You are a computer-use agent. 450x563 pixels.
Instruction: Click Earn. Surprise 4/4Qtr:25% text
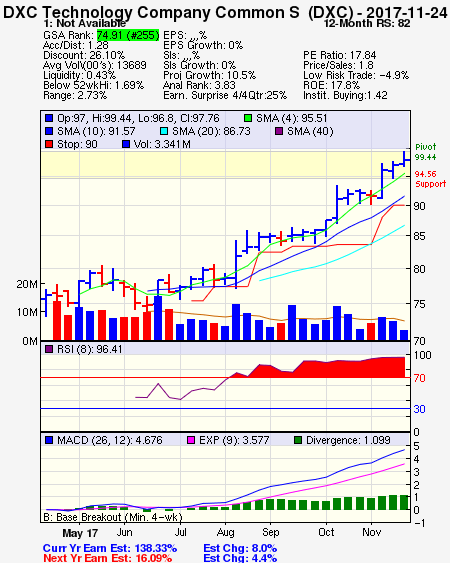225,96
